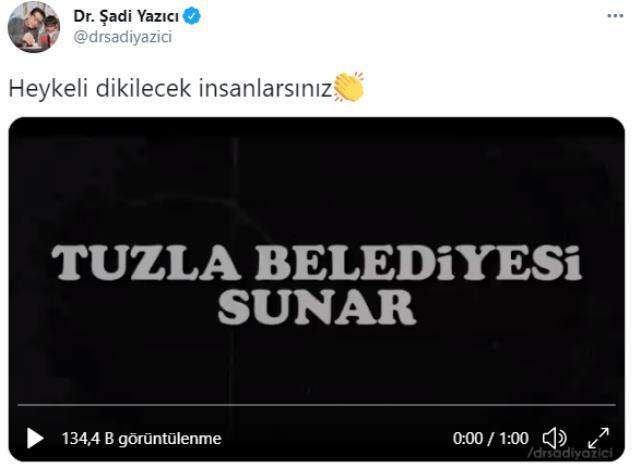The height and width of the screenshot is (468, 640).
Task: Open video in fullscreen mode
Action: [598, 438]
